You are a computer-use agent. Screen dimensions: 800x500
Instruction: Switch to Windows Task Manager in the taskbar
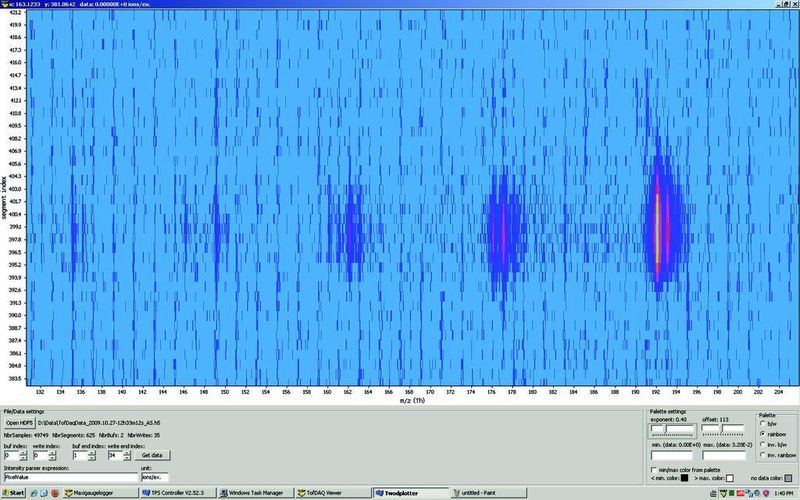[256, 493]
